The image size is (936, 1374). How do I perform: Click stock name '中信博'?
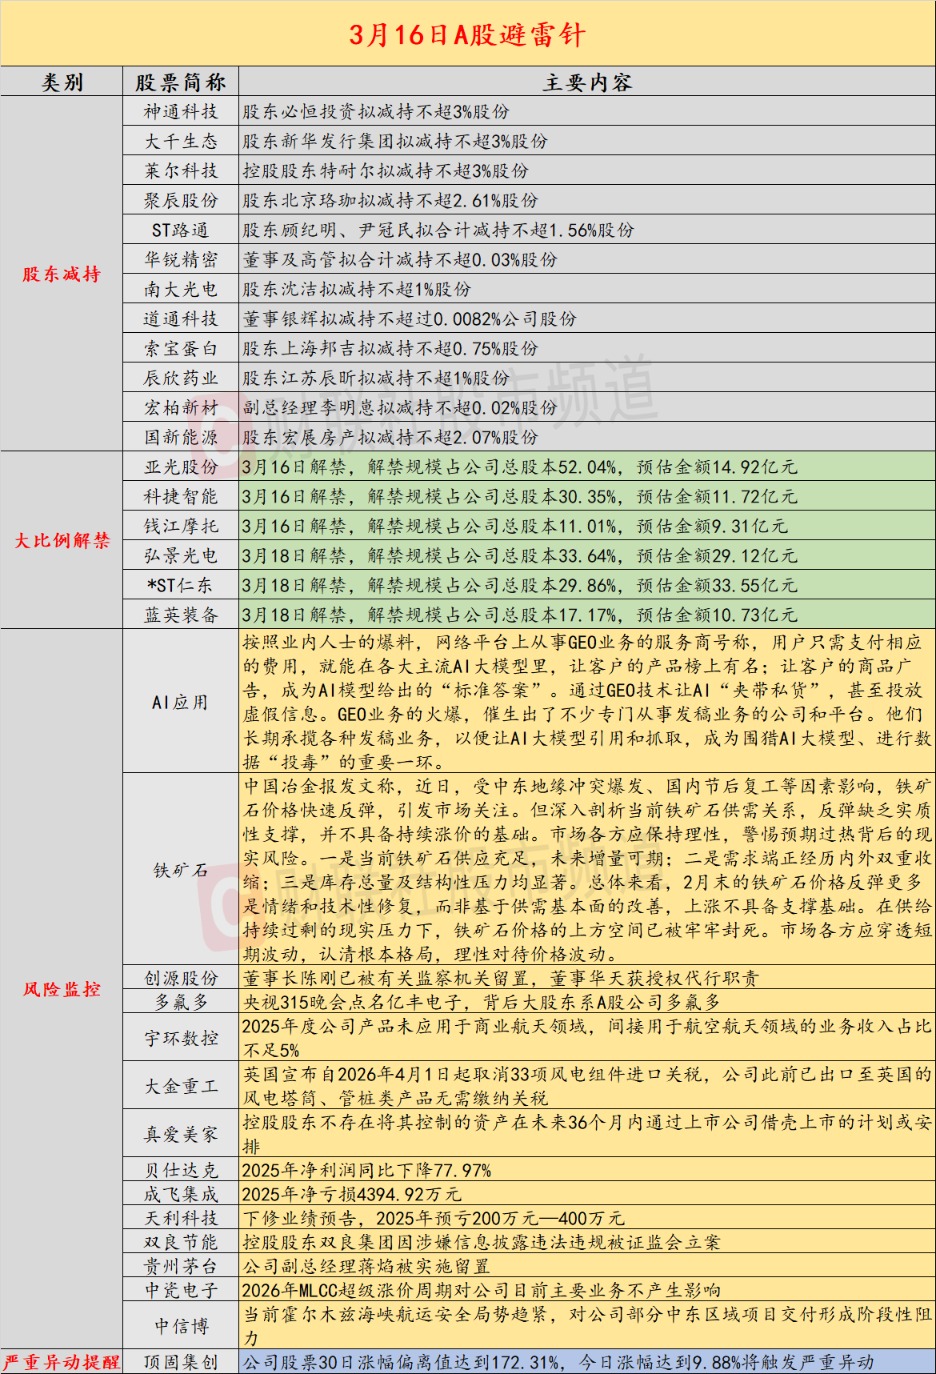[x=180, y=1326]
